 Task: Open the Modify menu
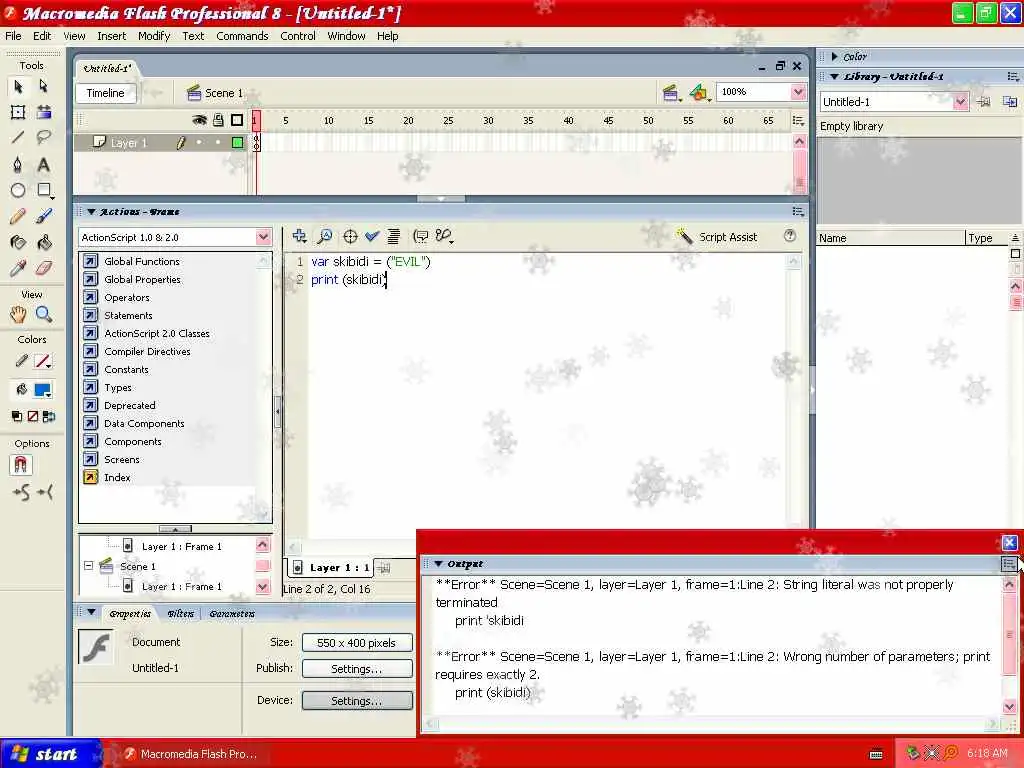(153, 36)
